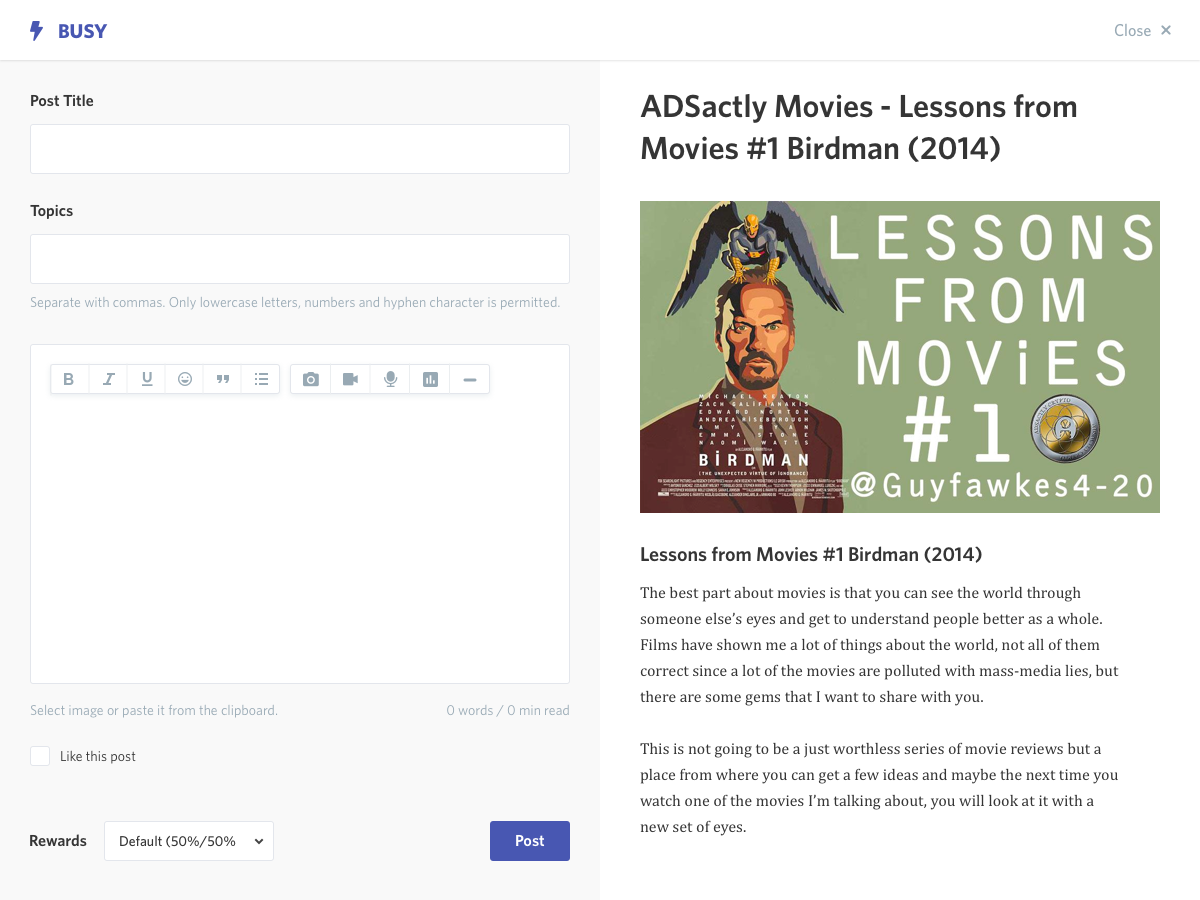Click 'Select image or paste it from the clipboard'
The height and width of the screenshot is (900, 1200).
pos(154,710)
